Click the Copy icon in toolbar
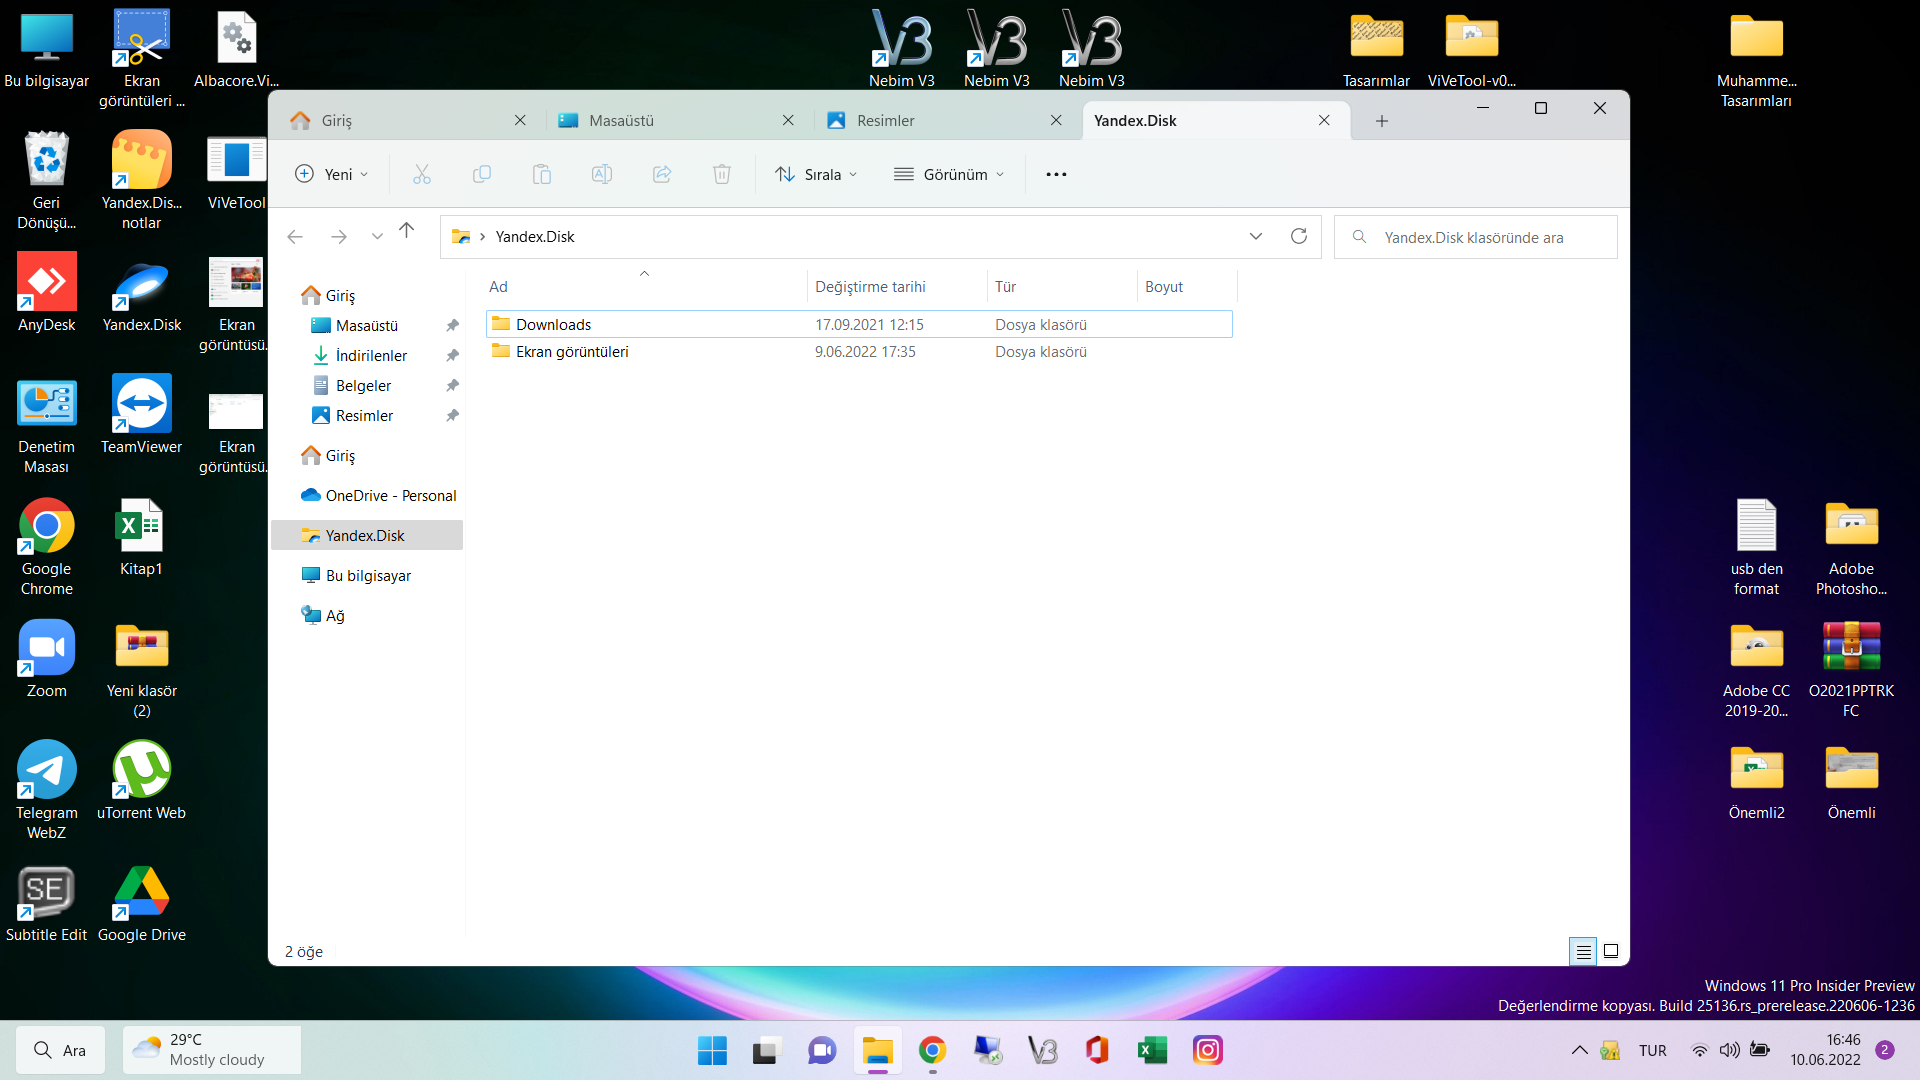 point(481,174)
